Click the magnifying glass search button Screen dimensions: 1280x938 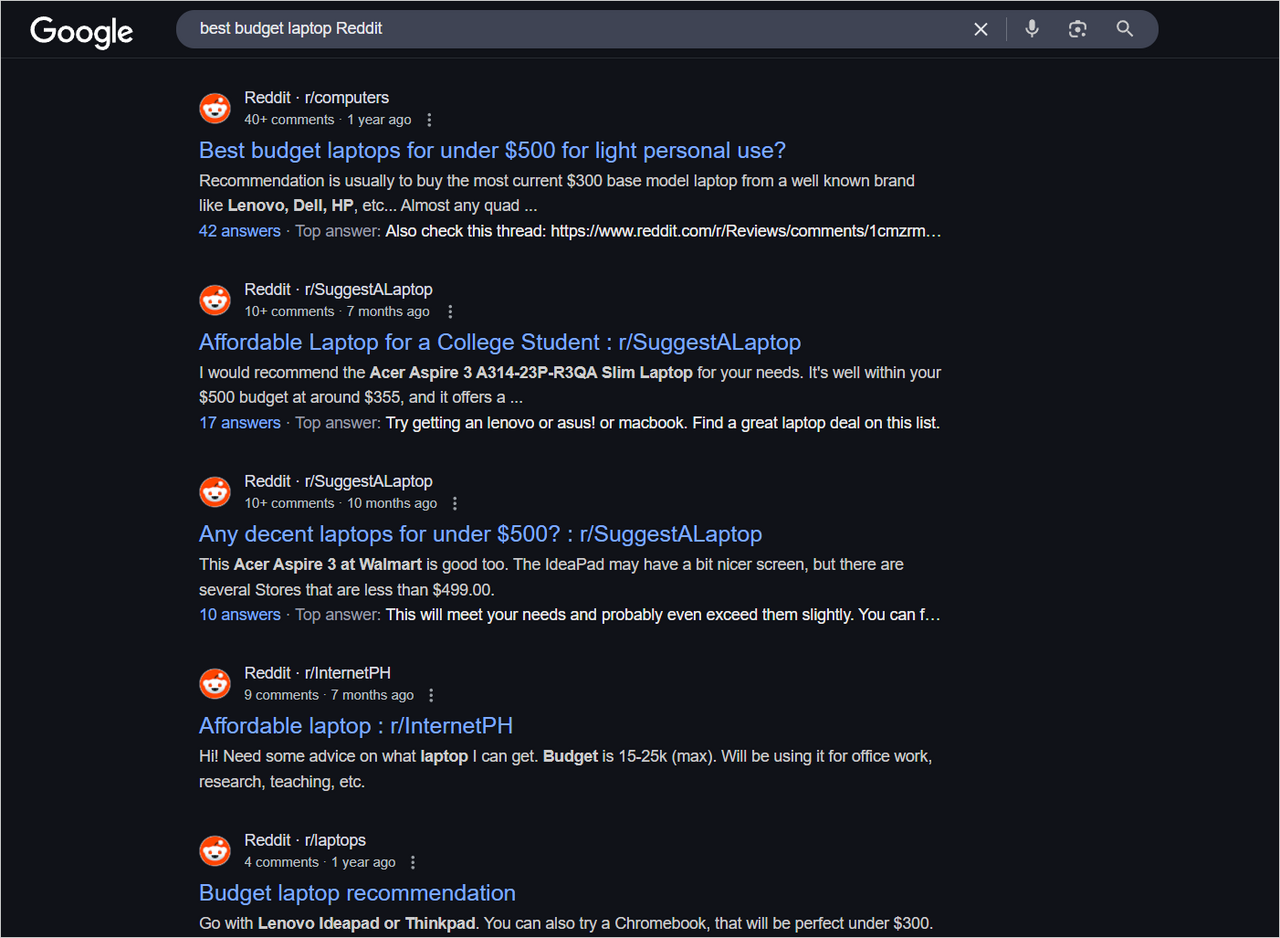click(1125, 29)
